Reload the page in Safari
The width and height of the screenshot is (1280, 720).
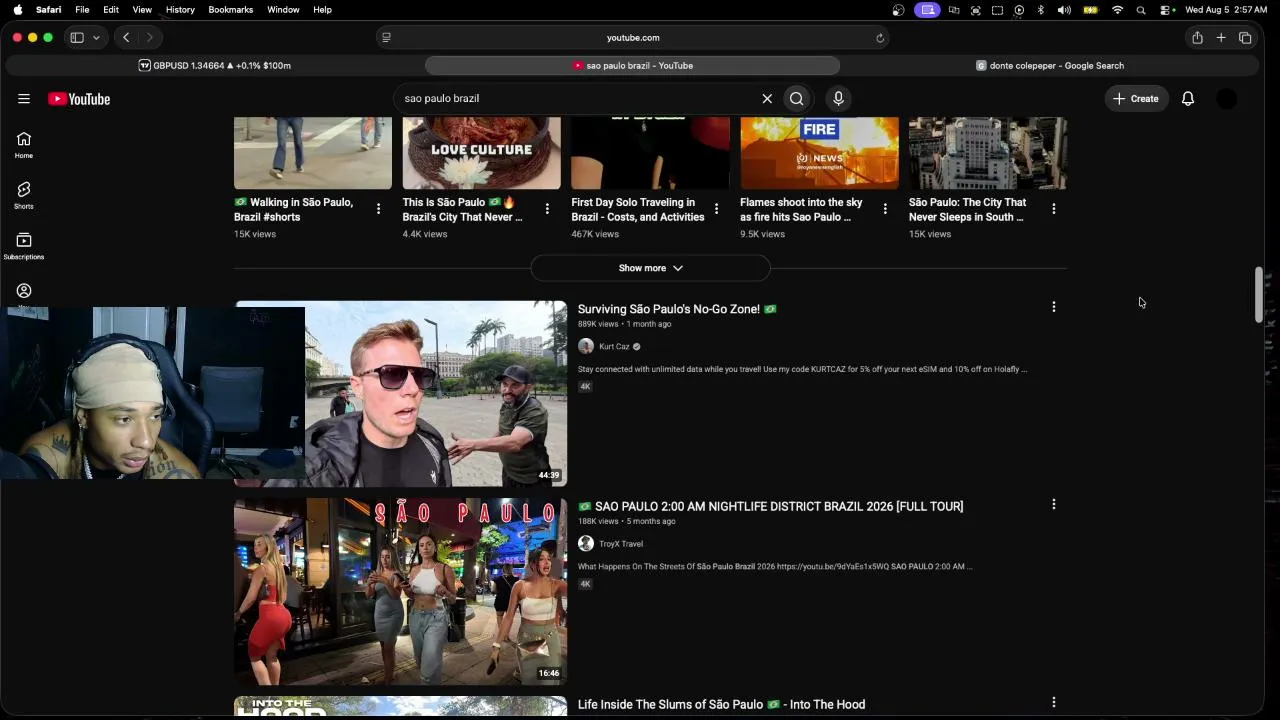pyautogui.click(x=880, y=38)
